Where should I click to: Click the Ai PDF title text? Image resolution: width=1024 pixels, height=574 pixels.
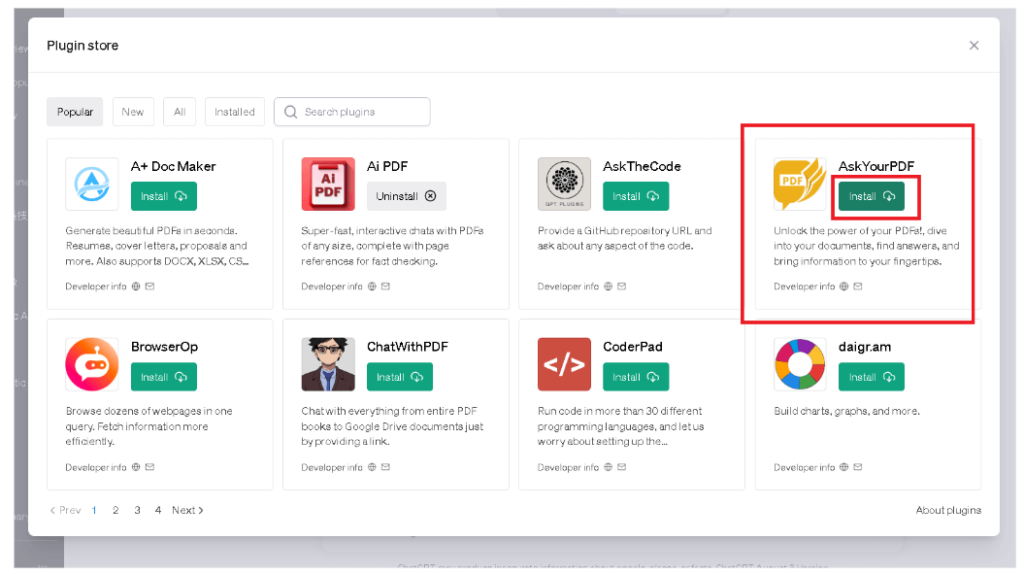point(387,167)
